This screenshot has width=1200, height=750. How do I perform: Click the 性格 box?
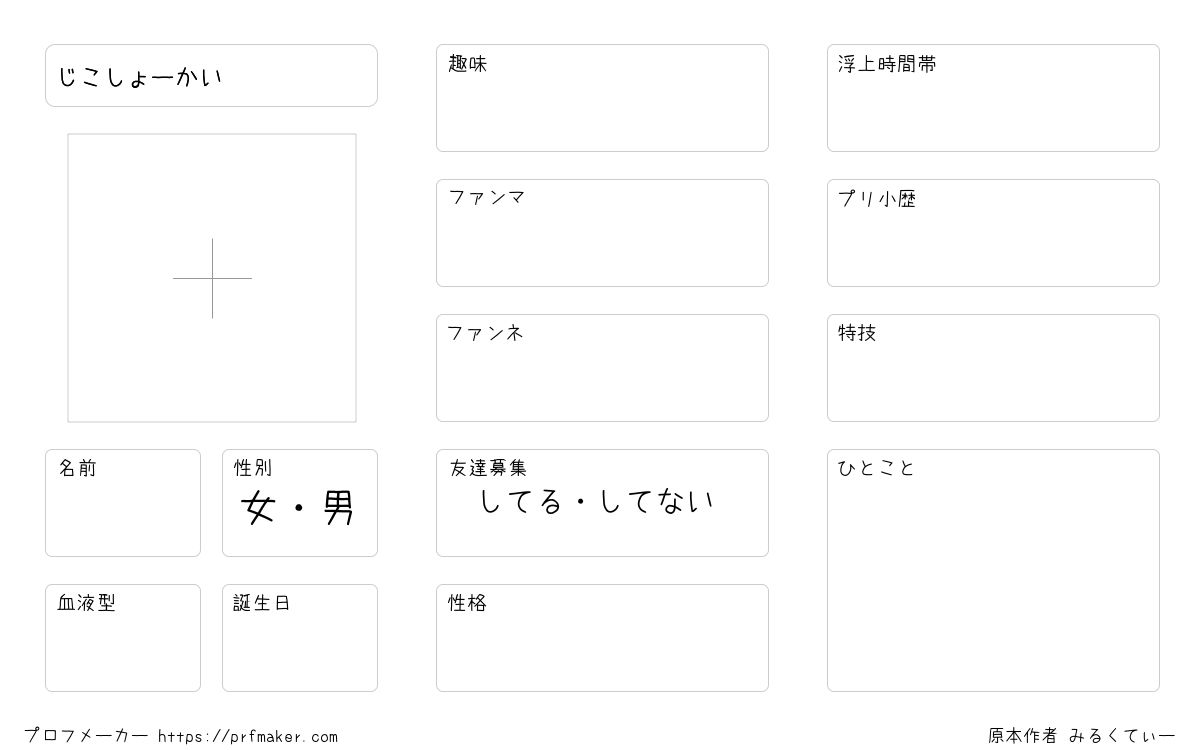(602, 638)
